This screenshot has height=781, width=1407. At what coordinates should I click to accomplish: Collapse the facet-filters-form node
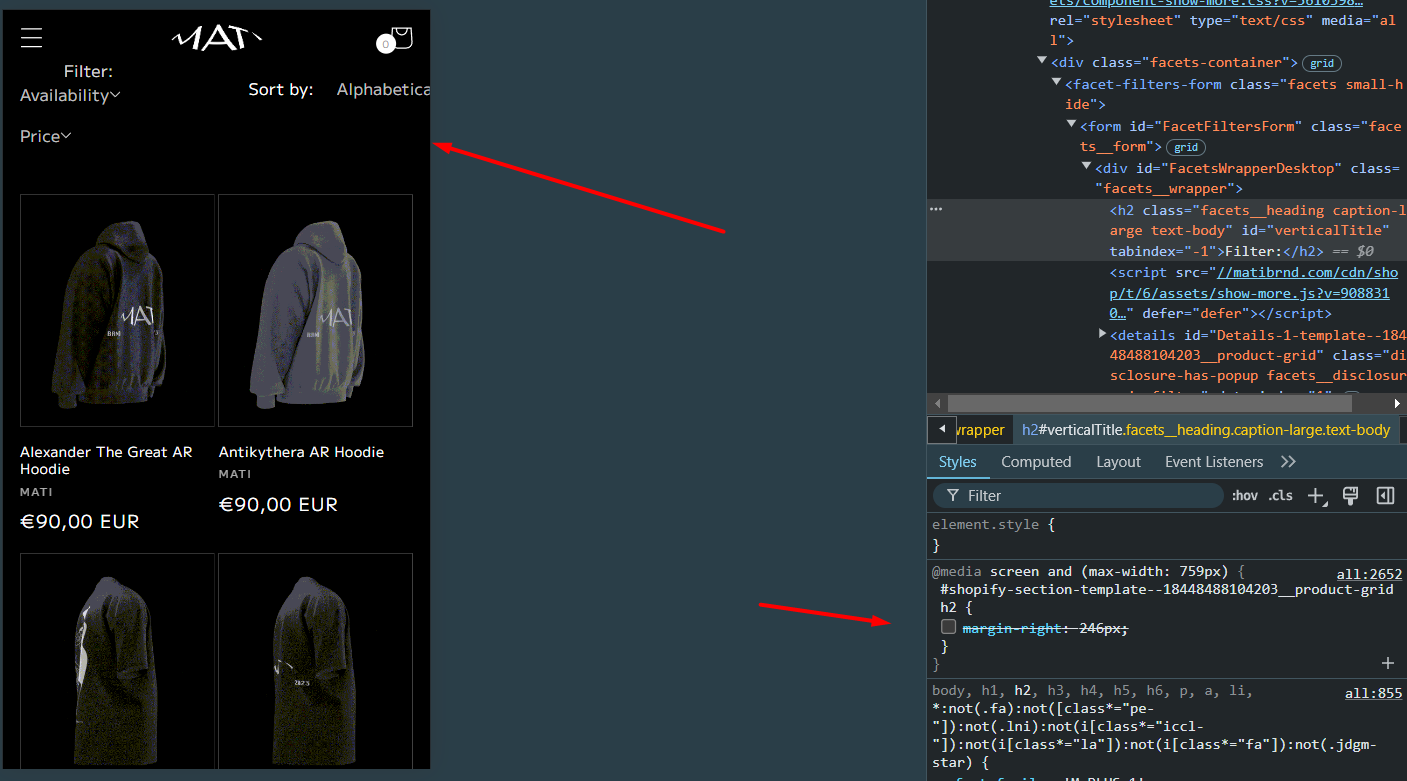click(1057, 83)
